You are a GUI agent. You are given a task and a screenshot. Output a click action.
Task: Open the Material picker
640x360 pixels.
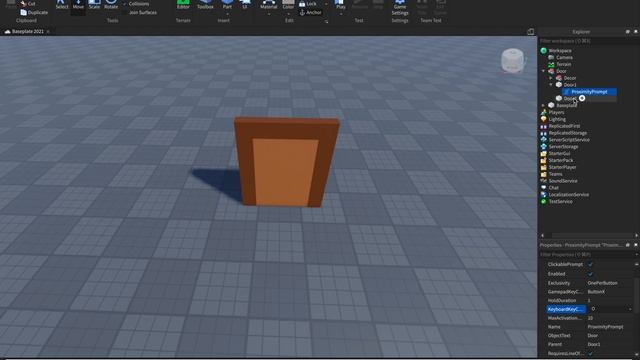[x=268, y=5]
